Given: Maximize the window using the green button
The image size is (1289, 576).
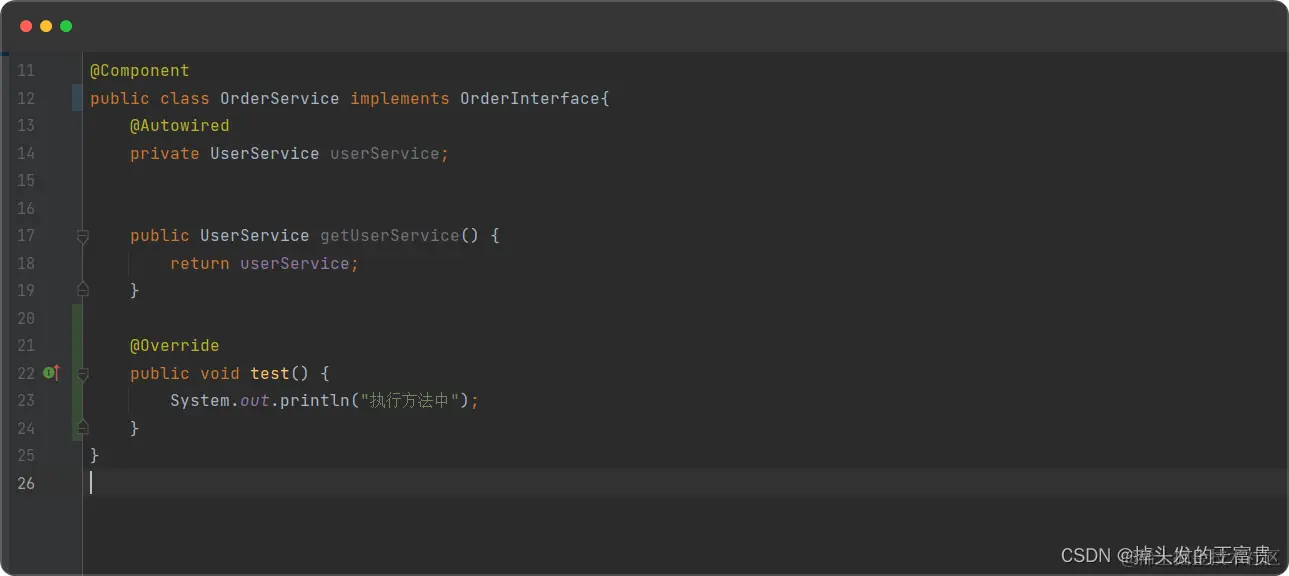Looking at the screenshot, I should pyautogui.click(x=66, y=26).
